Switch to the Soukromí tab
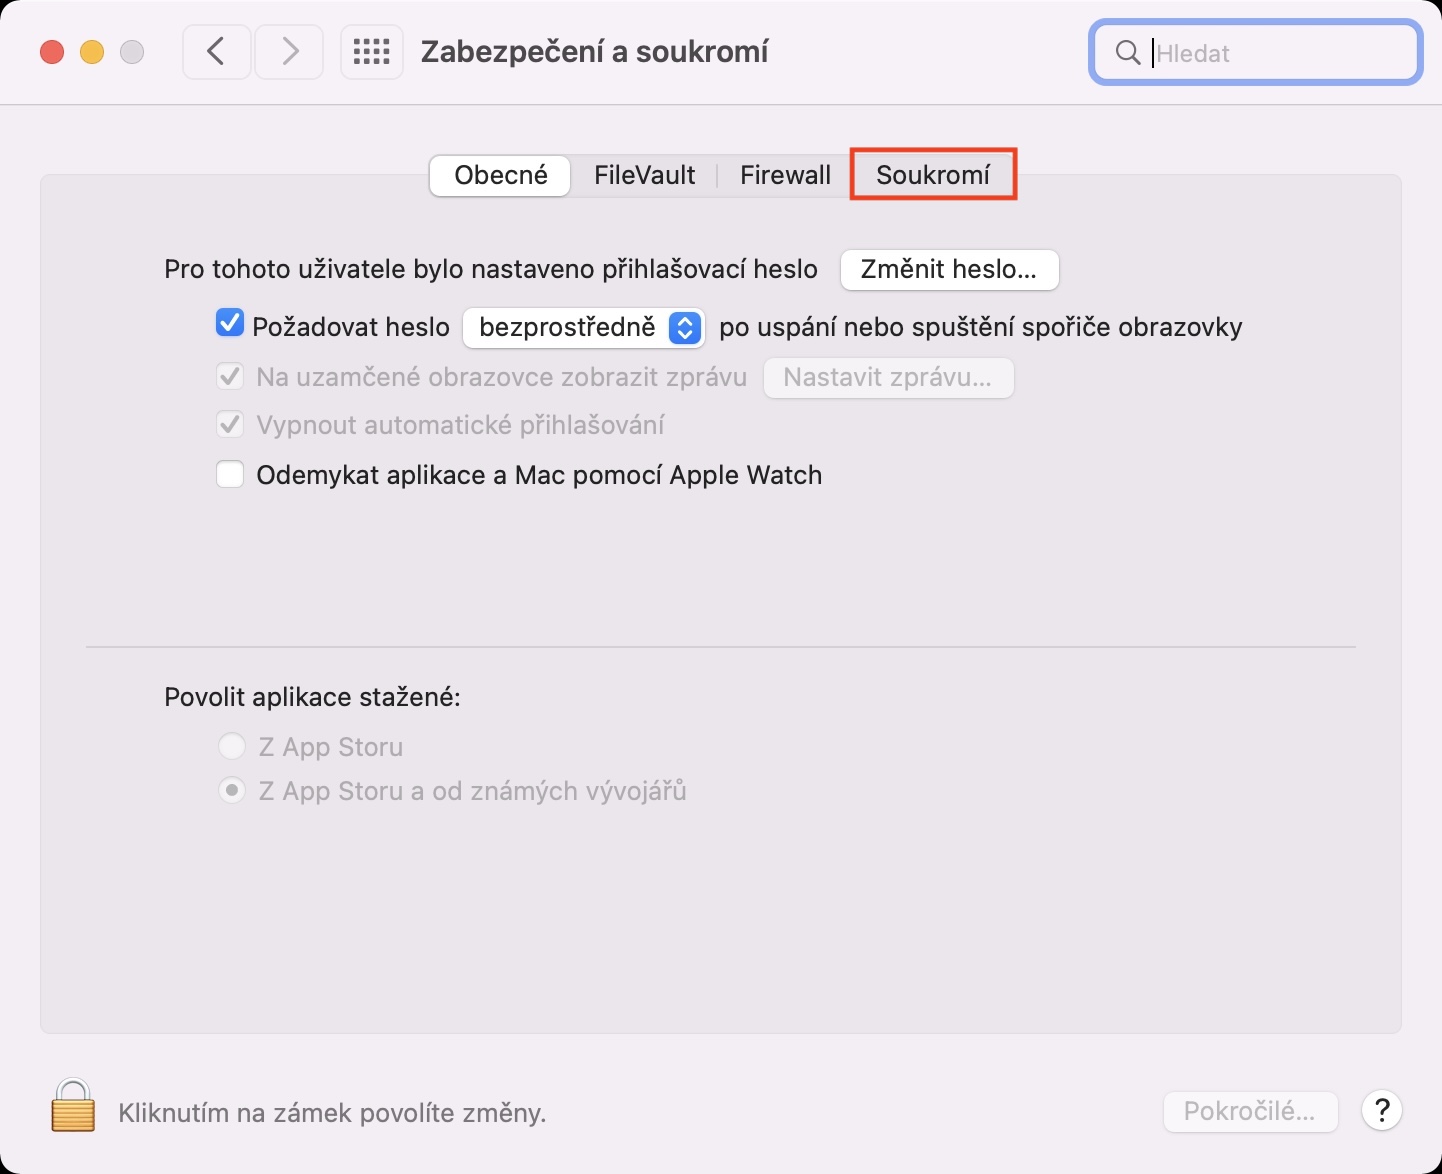This screenshot has width=1442, height=1174. pos(933,175)
